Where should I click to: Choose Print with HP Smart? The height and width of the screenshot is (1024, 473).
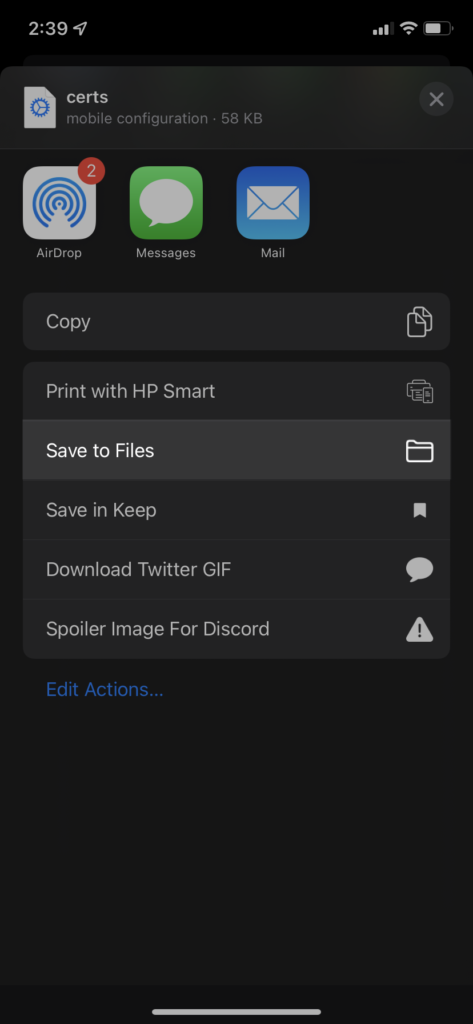pyautogui.click(x=236, y=391)
